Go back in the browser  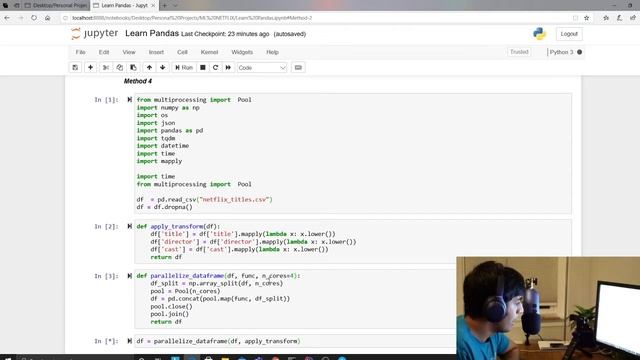tap(7, 18)
